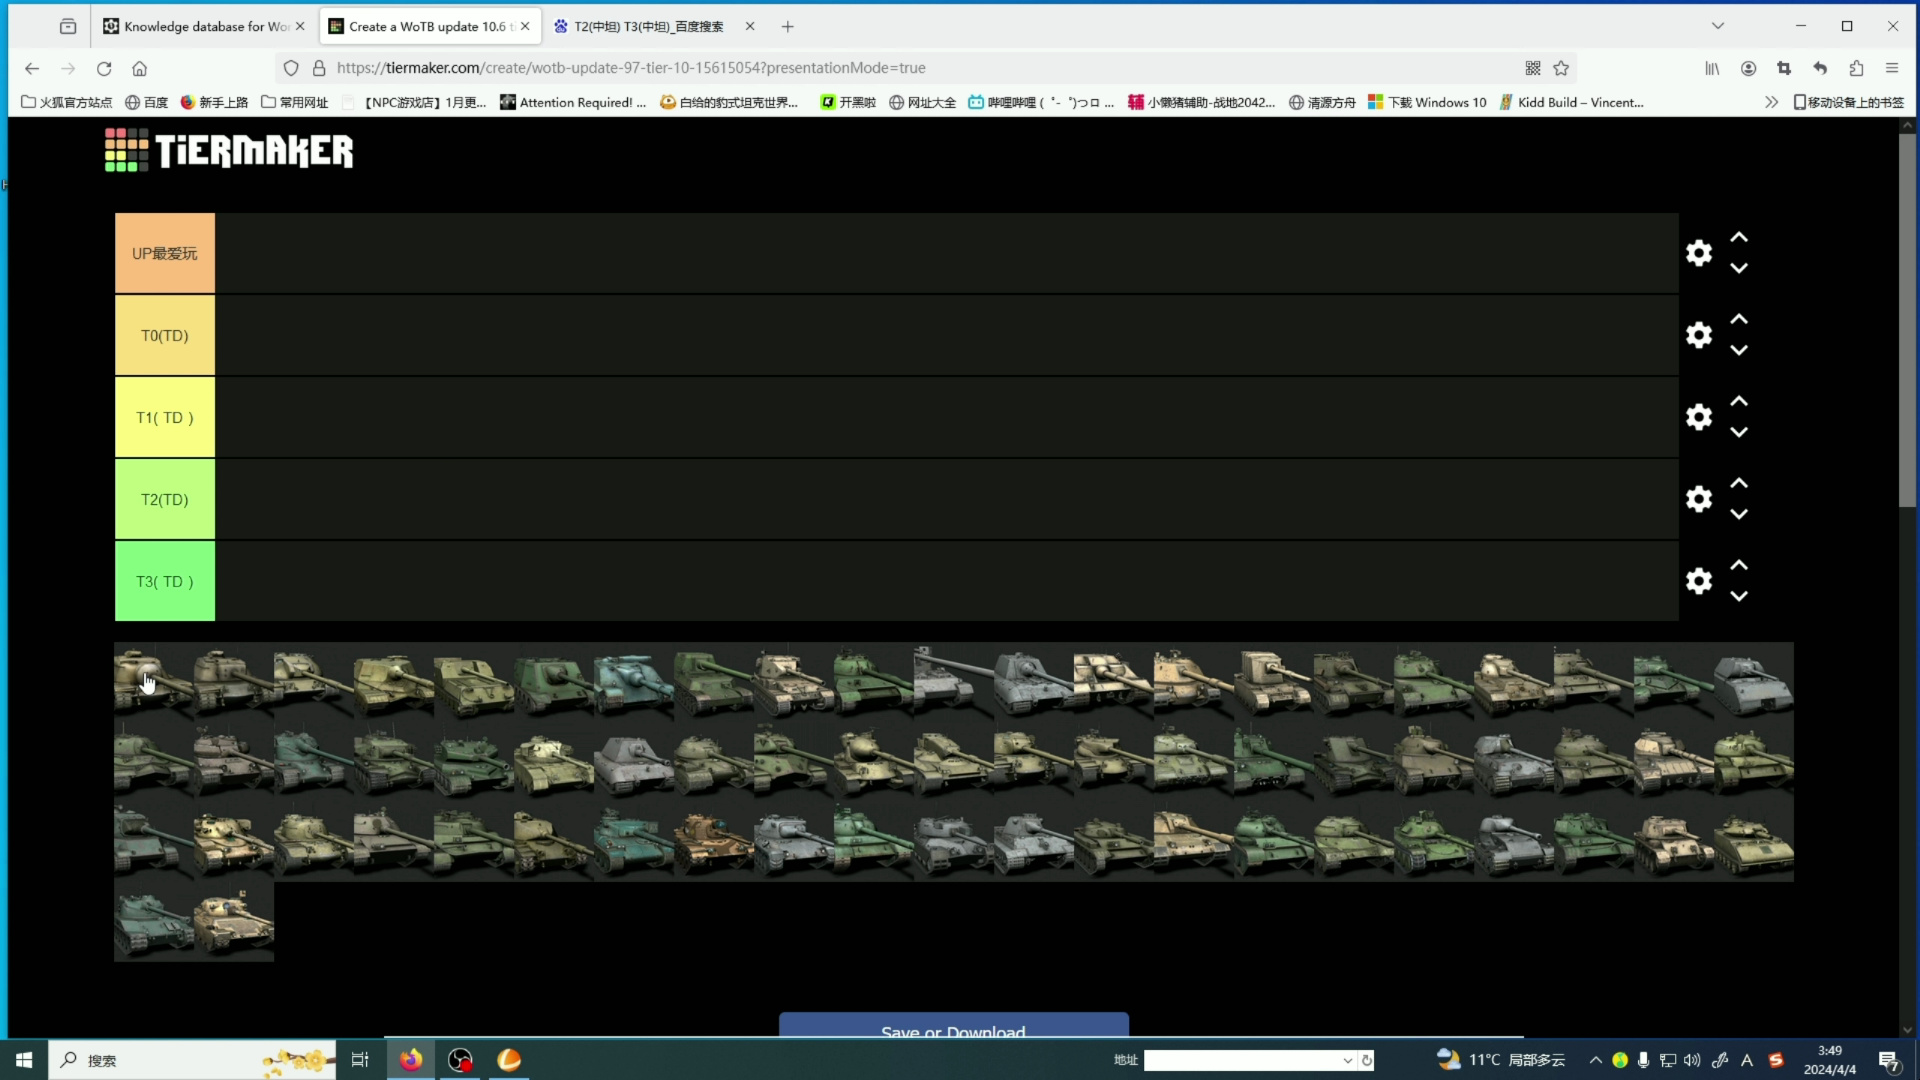Open Firefox account icon

pyautogui.click(x=1749, y=68)
